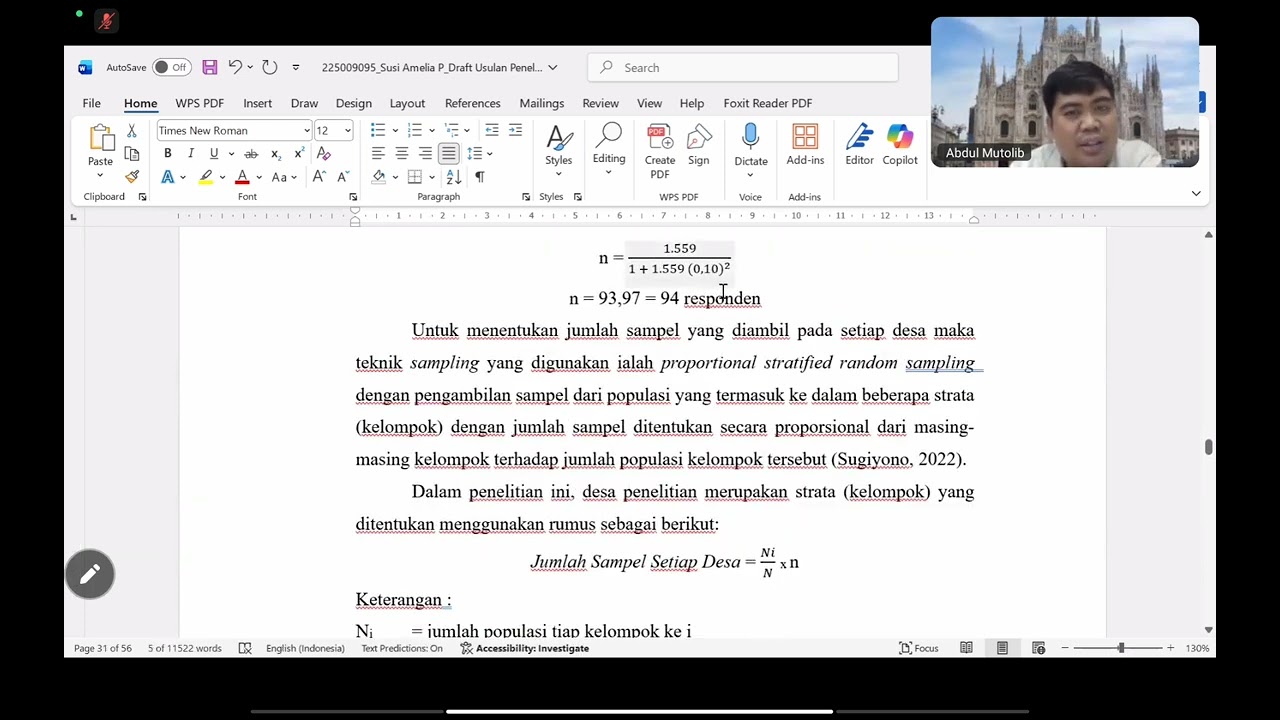Click the Redo arrow
This screenshot has height=720, width=1280.
click(x=269, y=67)
